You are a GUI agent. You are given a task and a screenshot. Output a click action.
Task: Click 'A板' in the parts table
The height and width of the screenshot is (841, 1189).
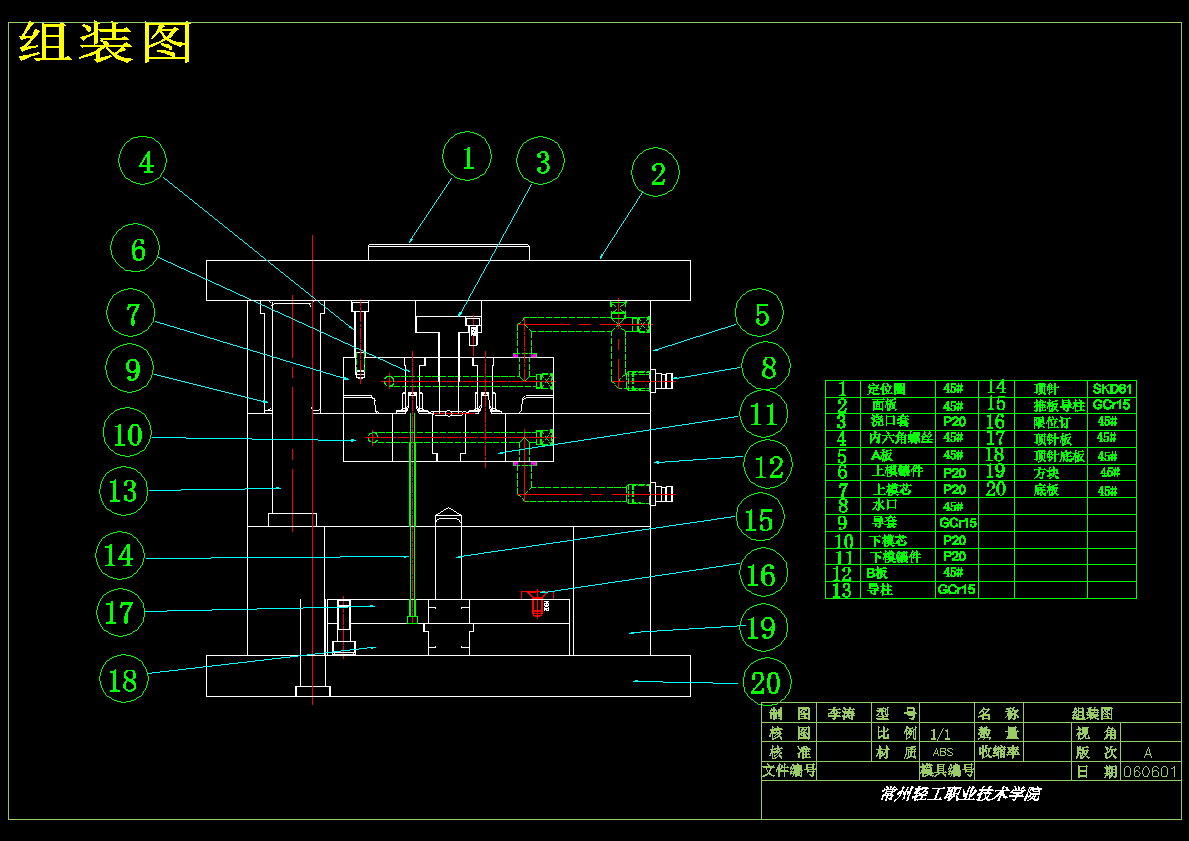[880, 455]
